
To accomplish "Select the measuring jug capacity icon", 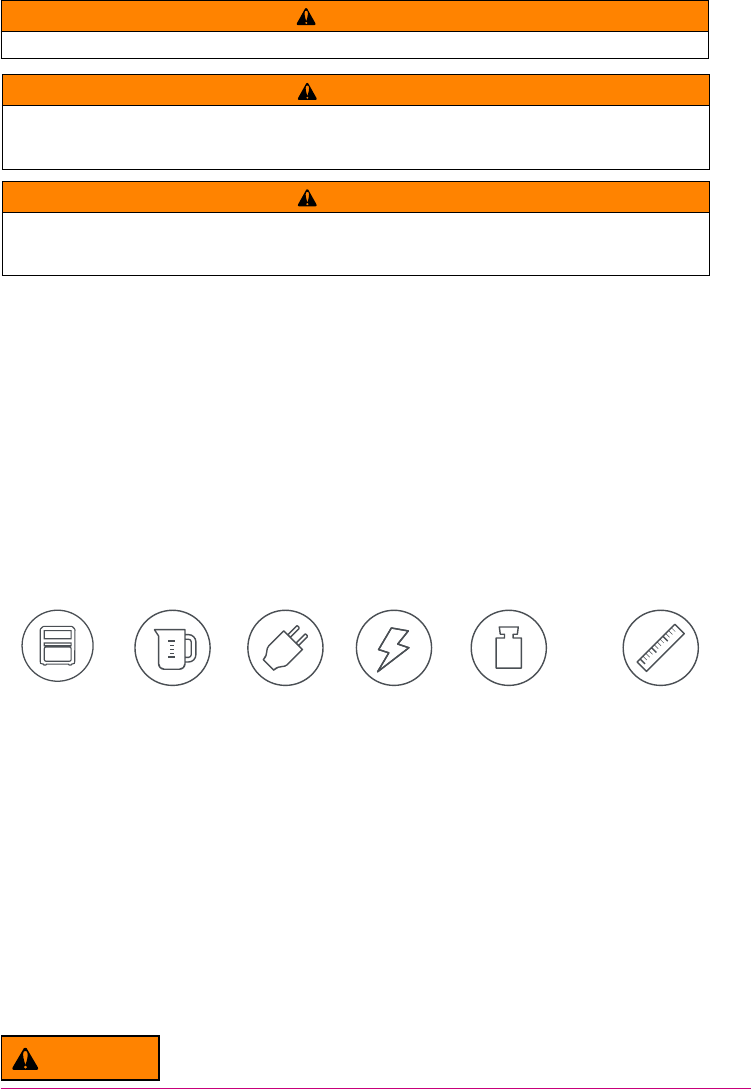I will coord(172,648).
